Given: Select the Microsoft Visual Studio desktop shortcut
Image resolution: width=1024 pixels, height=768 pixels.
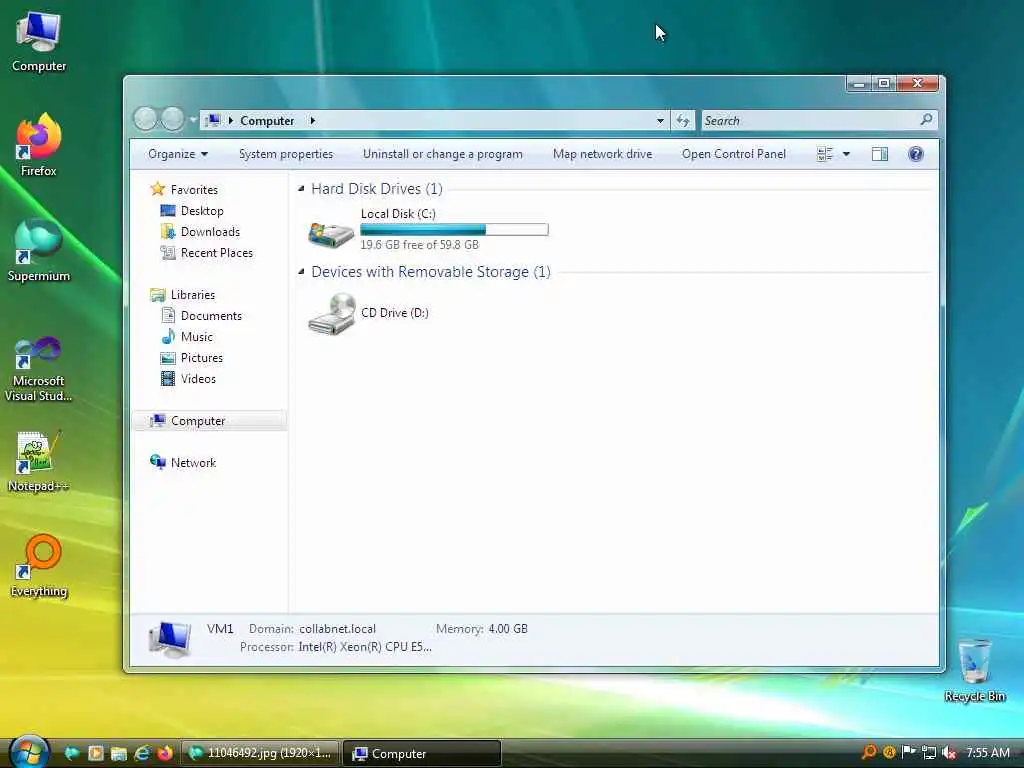Looking at the screenshot, I should pyautogui.click(x=39, y=369).
